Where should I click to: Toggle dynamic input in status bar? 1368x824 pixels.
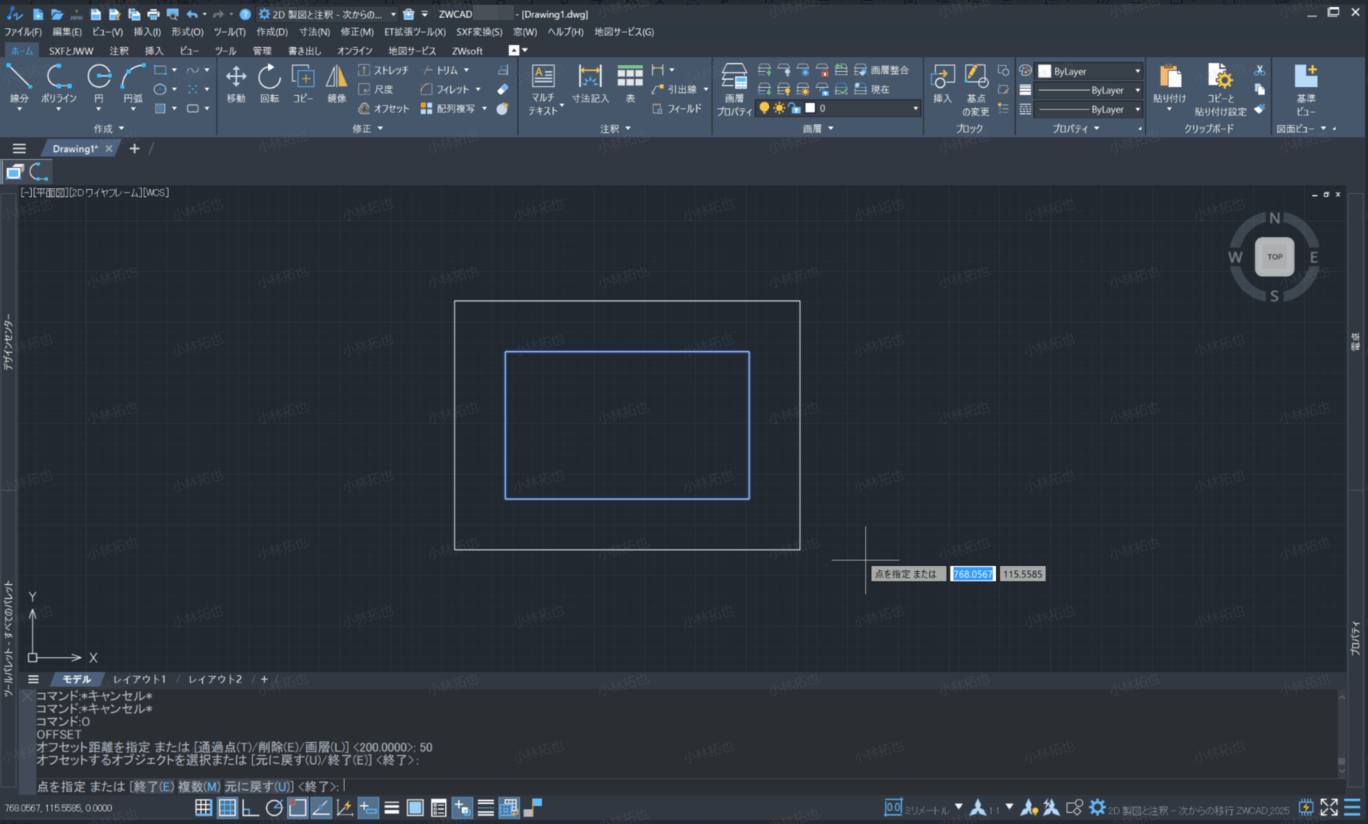[x=368, y=808]
